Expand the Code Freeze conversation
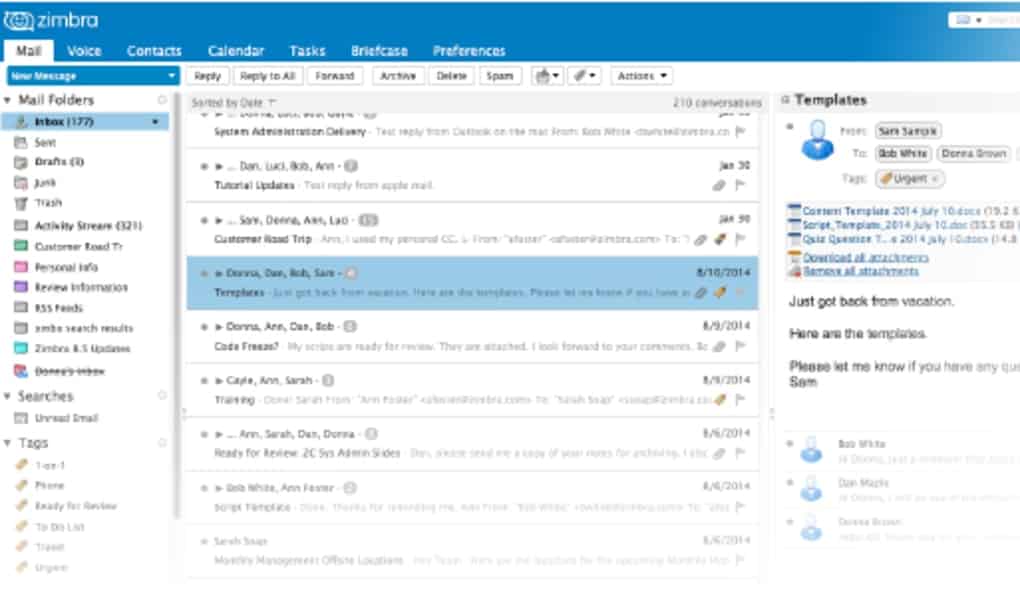1020x593 pixels. [x=219, y=327]
